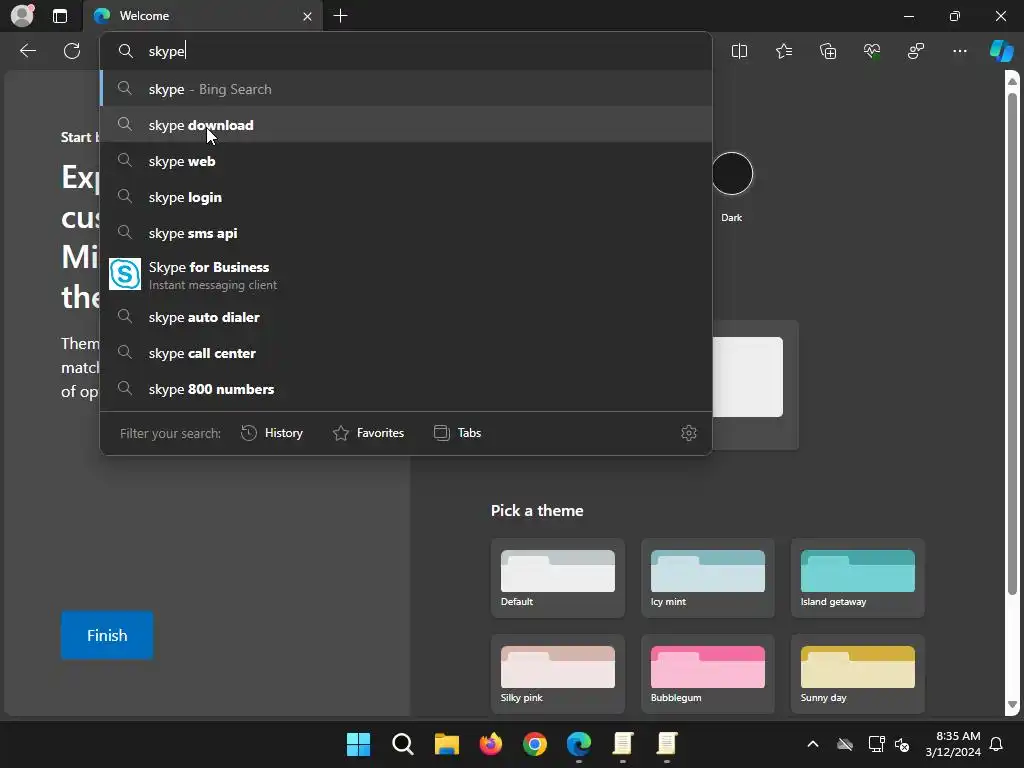Image resolution: width=1024 pixels, height=768 pixels.
Task: Select 'skype - Bing Search' suggestion
Action: 406,89
